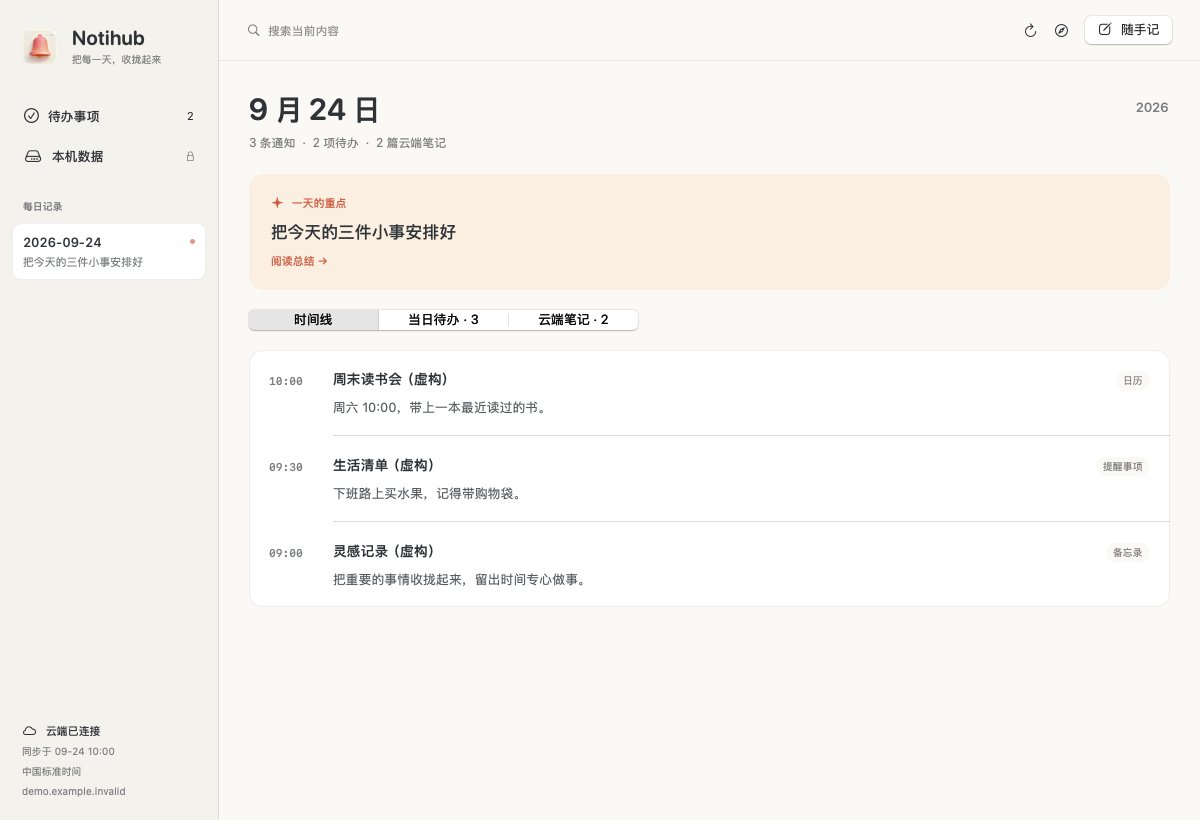
Task: Click the 2 篇云端笔记 summary text
Action: pos(411,144)
